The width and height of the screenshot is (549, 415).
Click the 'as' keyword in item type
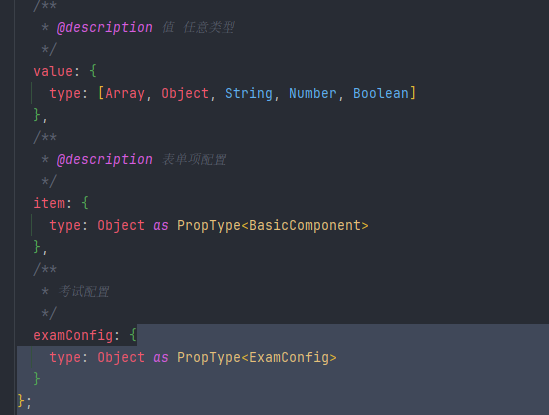pyautogui.click(x=161, y=226)
